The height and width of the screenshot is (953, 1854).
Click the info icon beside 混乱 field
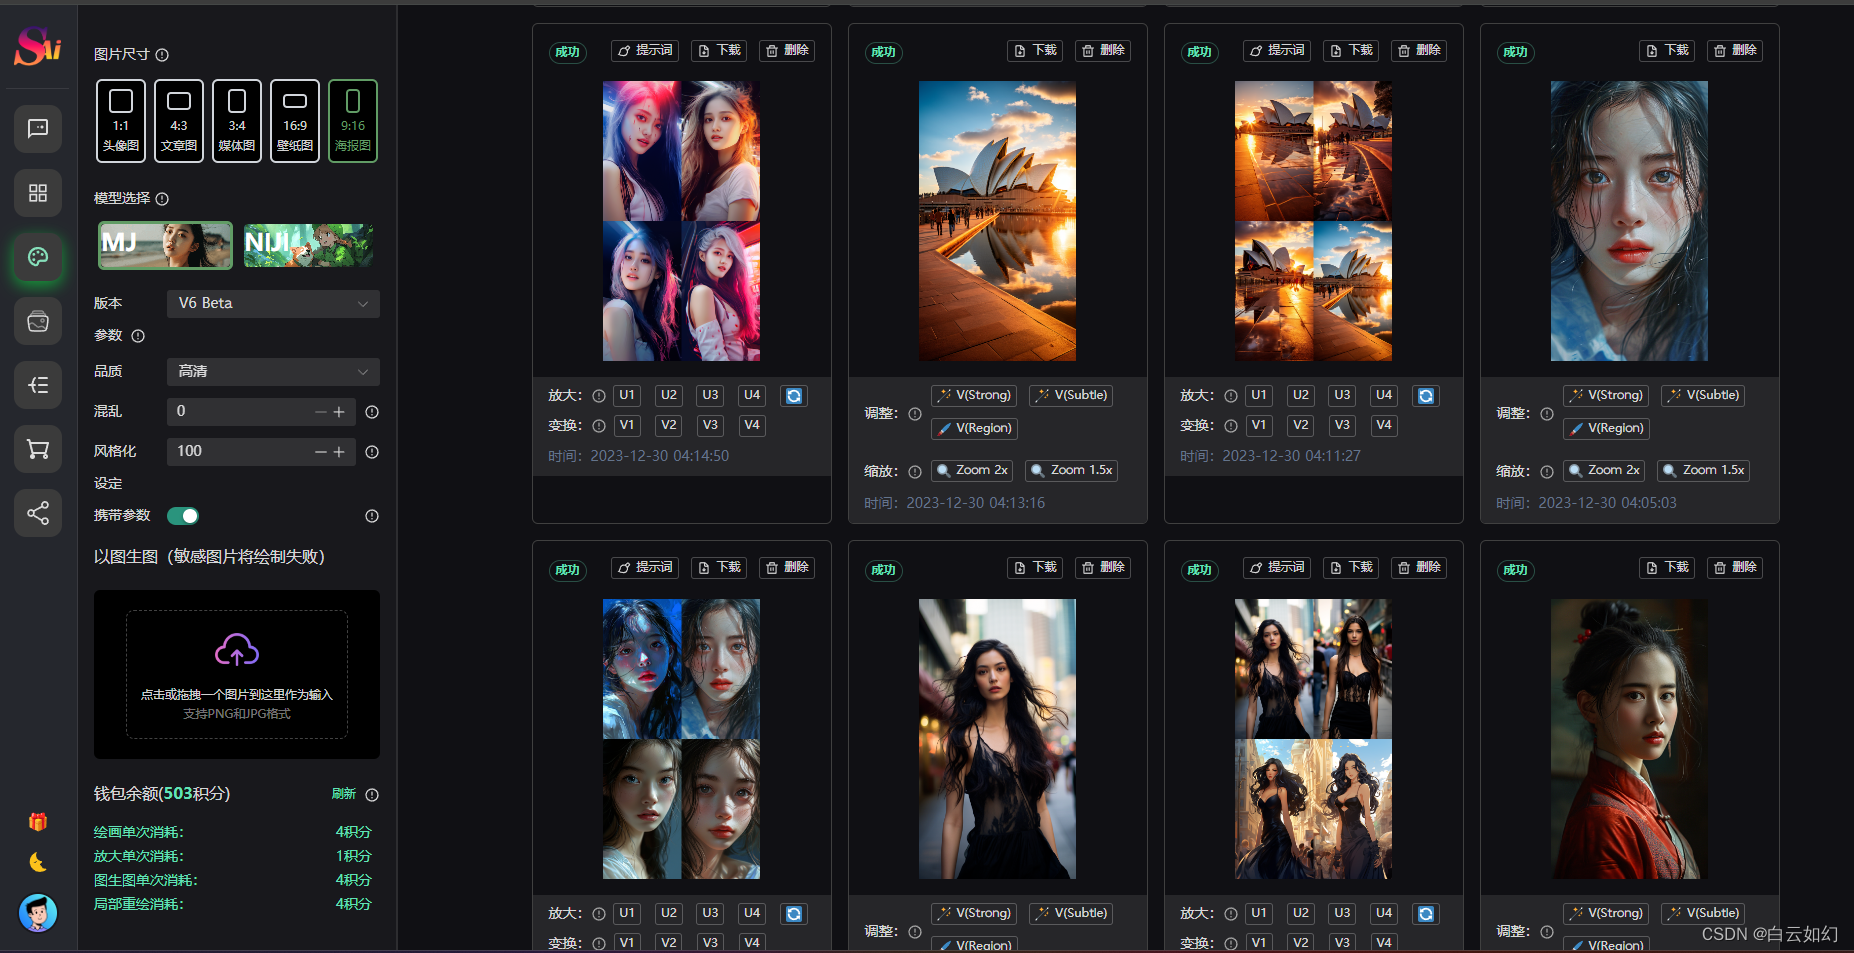pos(372,412)
